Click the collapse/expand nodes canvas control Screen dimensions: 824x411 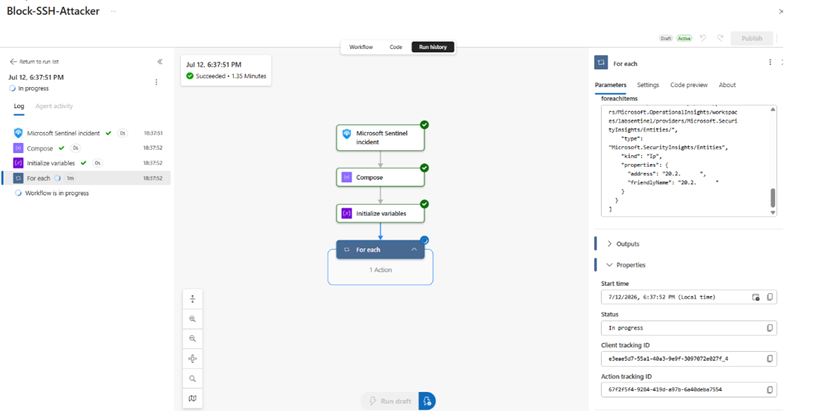pyautogui.click(x=192, y=299)
